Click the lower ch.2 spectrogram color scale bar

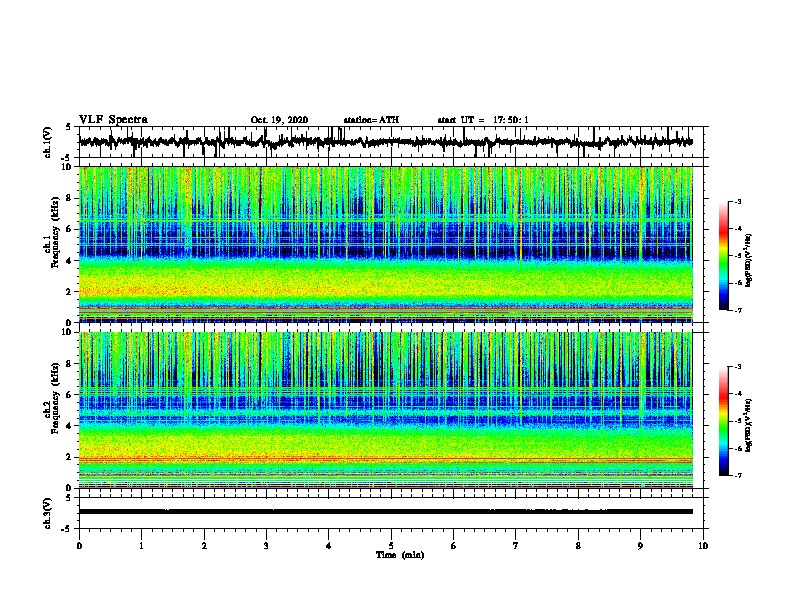coord(723,421)
